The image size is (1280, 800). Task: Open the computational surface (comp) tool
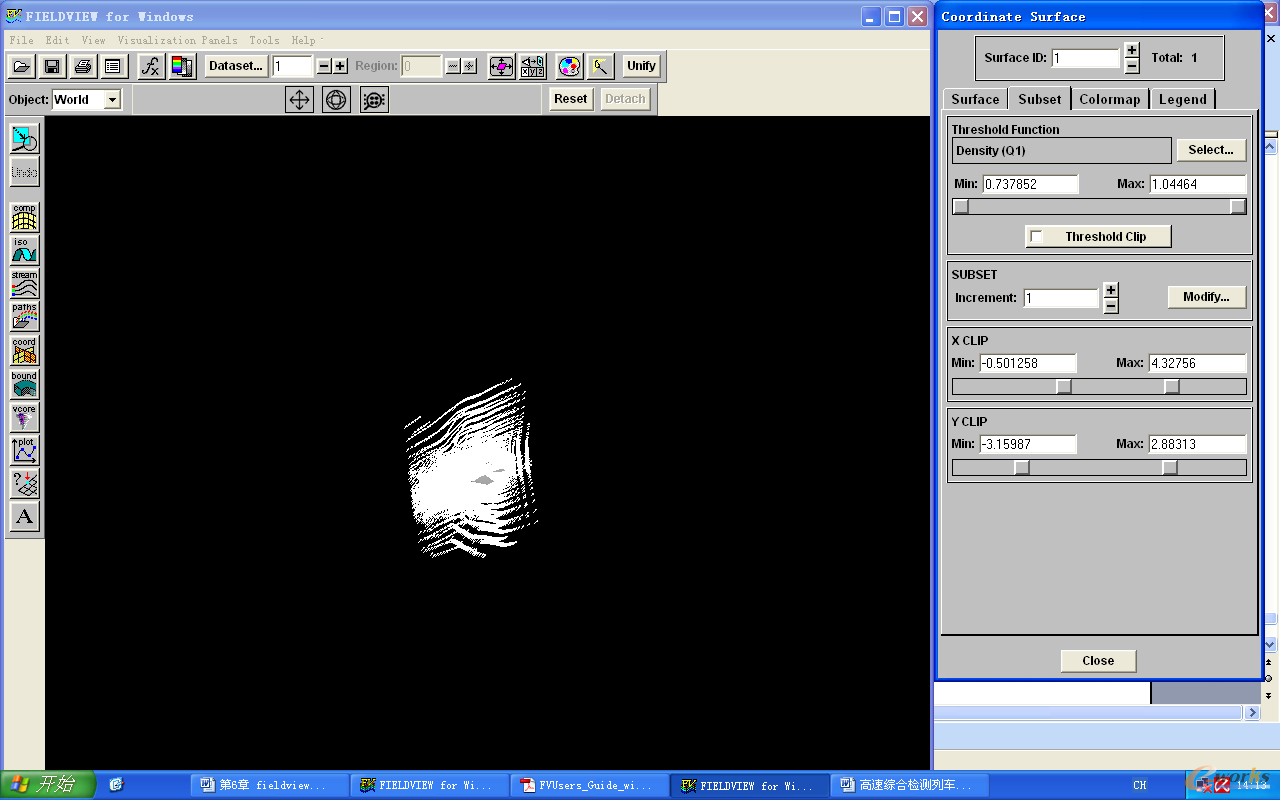tap(24, 217)
